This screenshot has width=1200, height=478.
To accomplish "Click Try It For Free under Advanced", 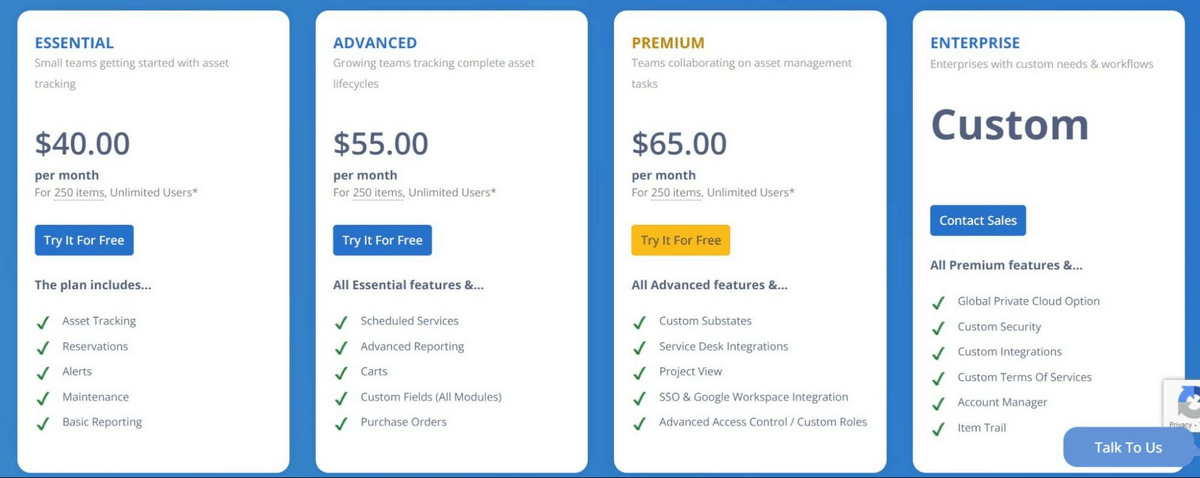I will [382, 240].
